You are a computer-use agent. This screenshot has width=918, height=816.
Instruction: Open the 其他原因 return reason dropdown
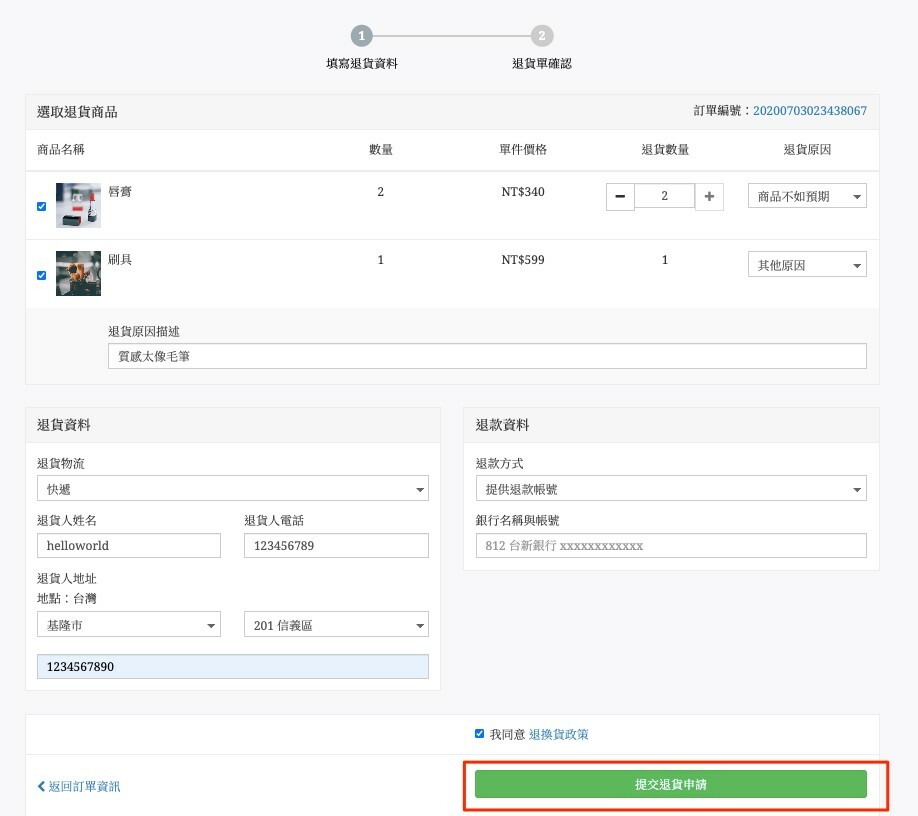click(x=807, y=265)
